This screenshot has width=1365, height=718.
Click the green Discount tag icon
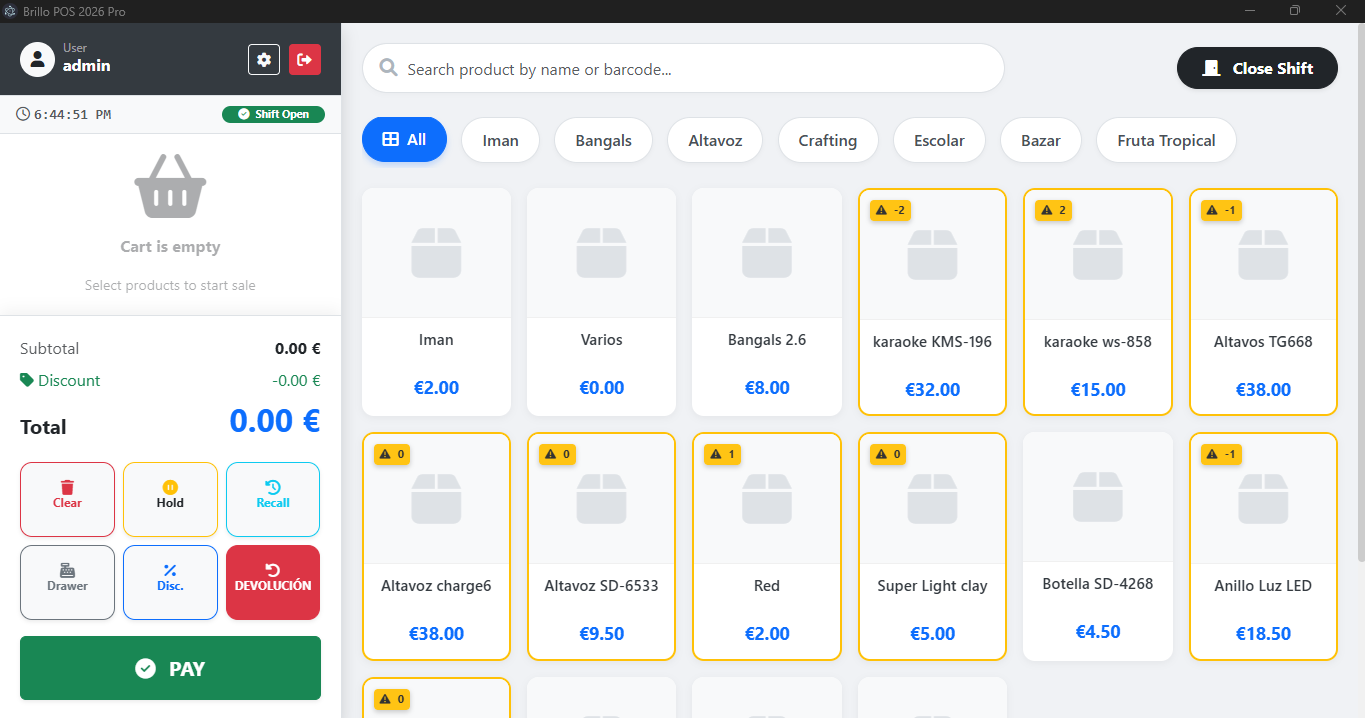click(27, 380)
